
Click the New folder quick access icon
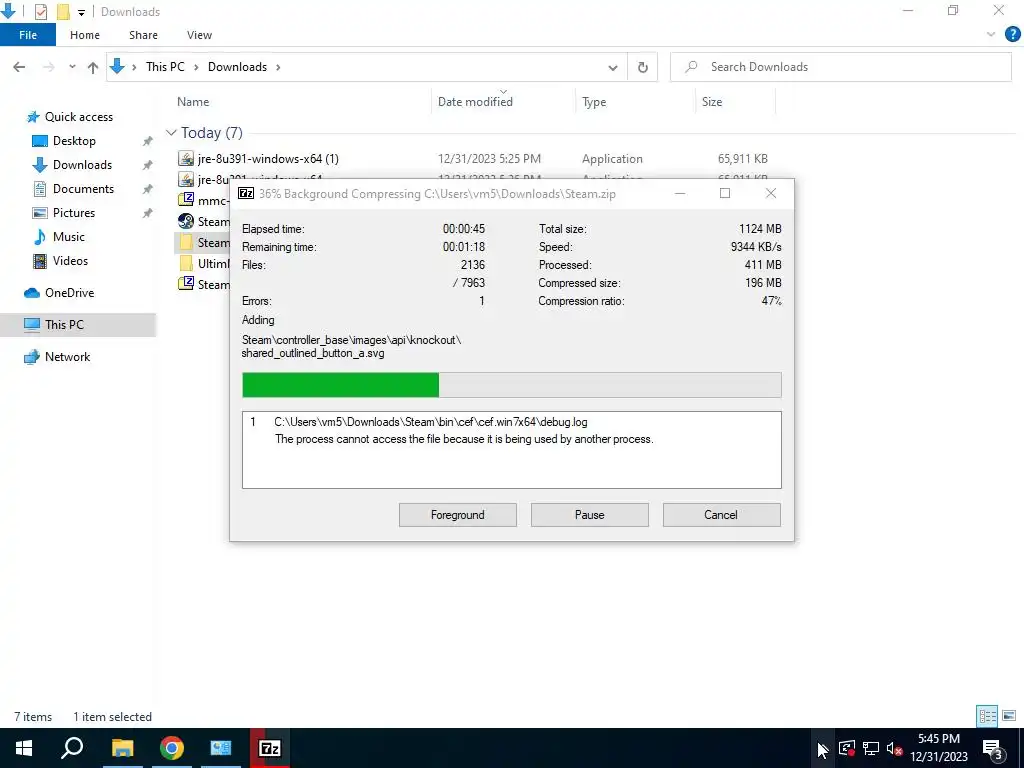click(x=63, y=12)
